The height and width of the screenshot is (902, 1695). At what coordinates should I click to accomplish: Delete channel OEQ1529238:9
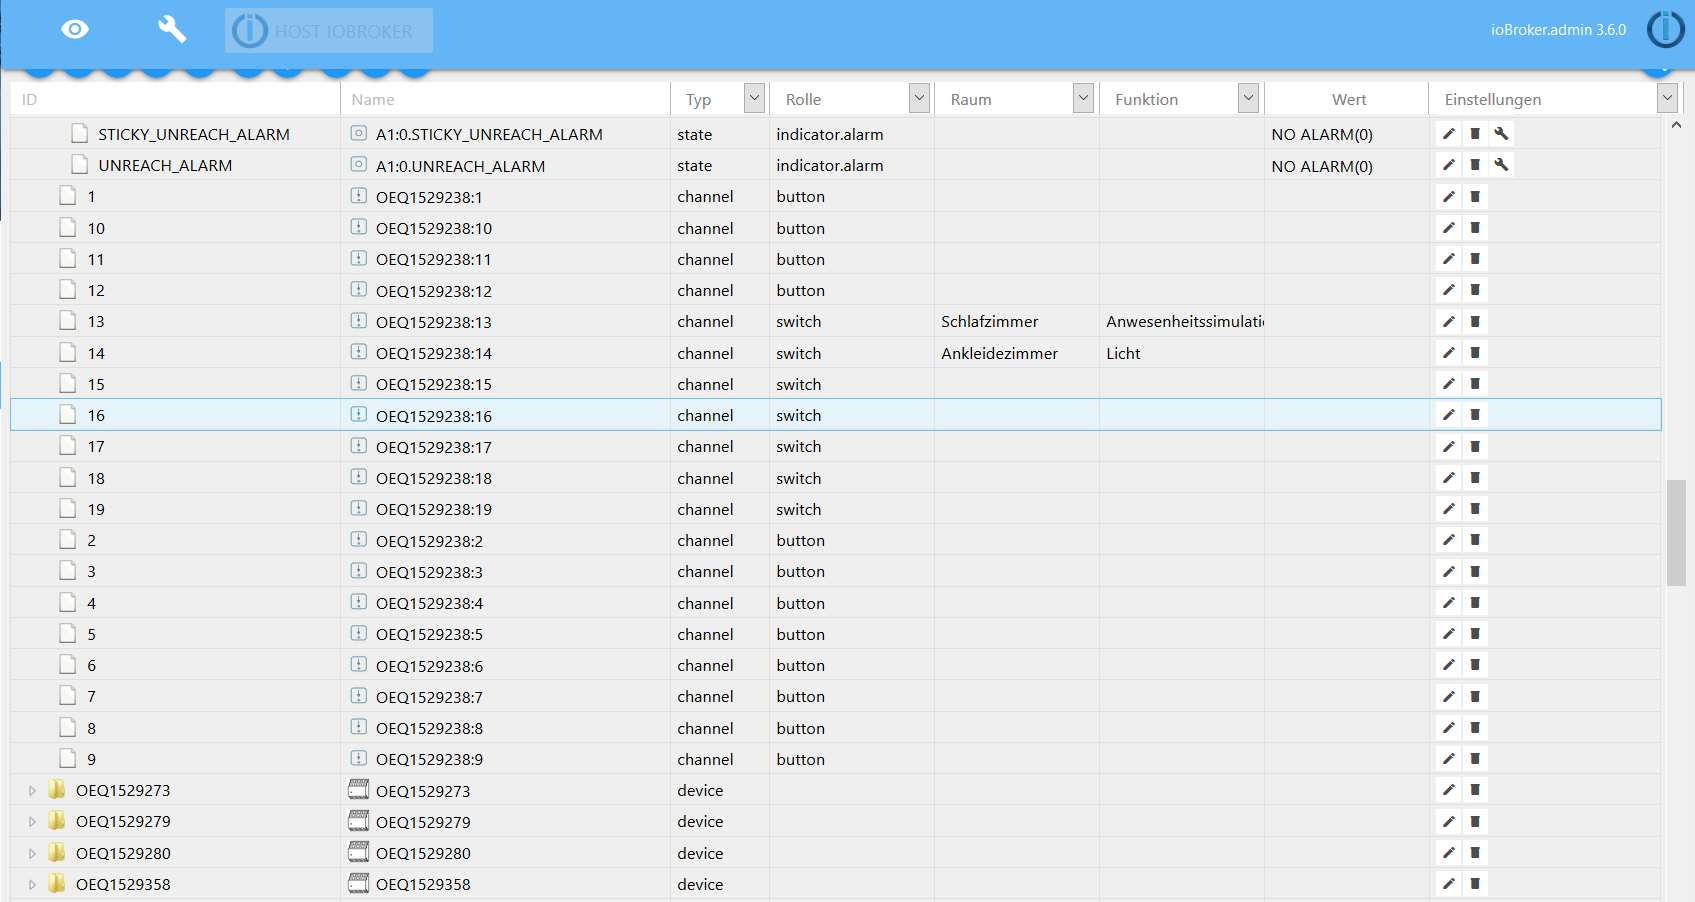point(1475,759)
